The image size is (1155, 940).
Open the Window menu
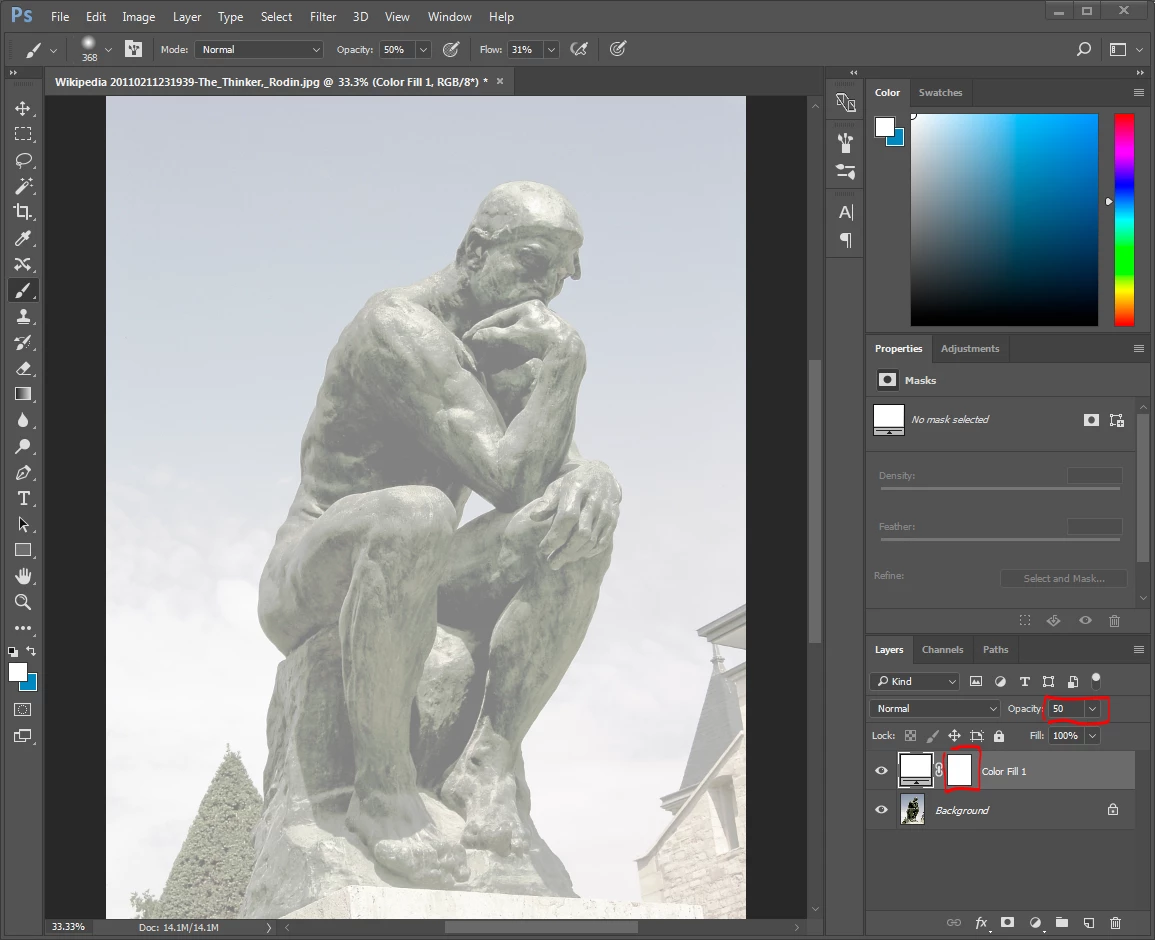coord(449,16)
